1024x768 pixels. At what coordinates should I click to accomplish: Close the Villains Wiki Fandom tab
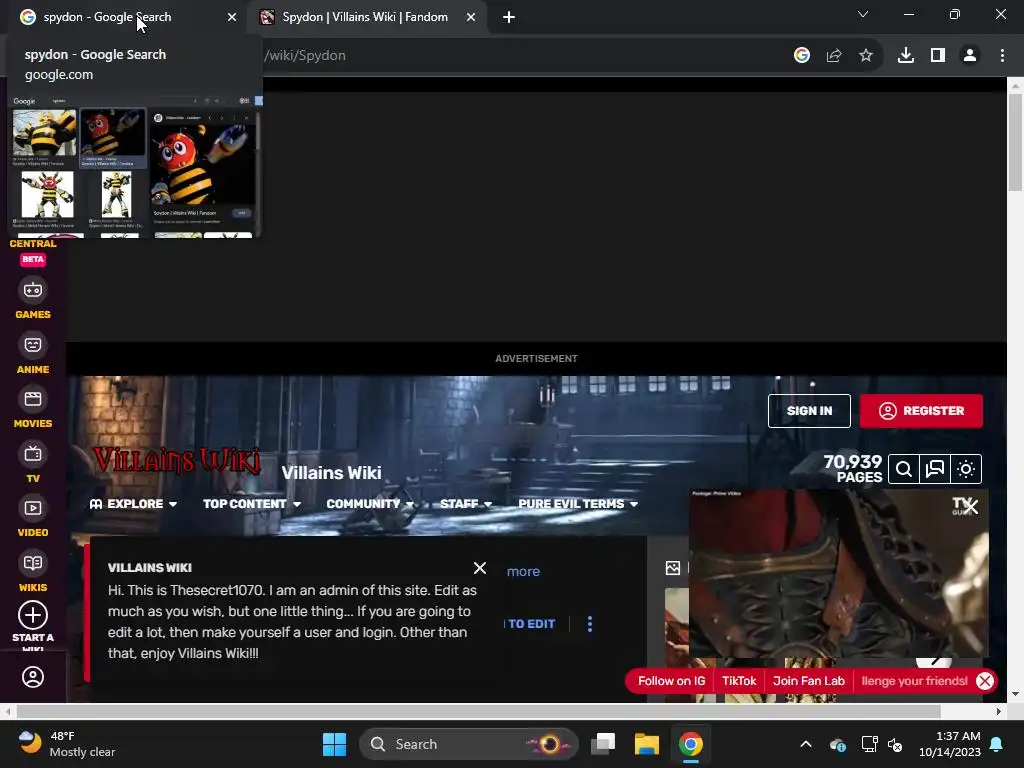[471, 18]
